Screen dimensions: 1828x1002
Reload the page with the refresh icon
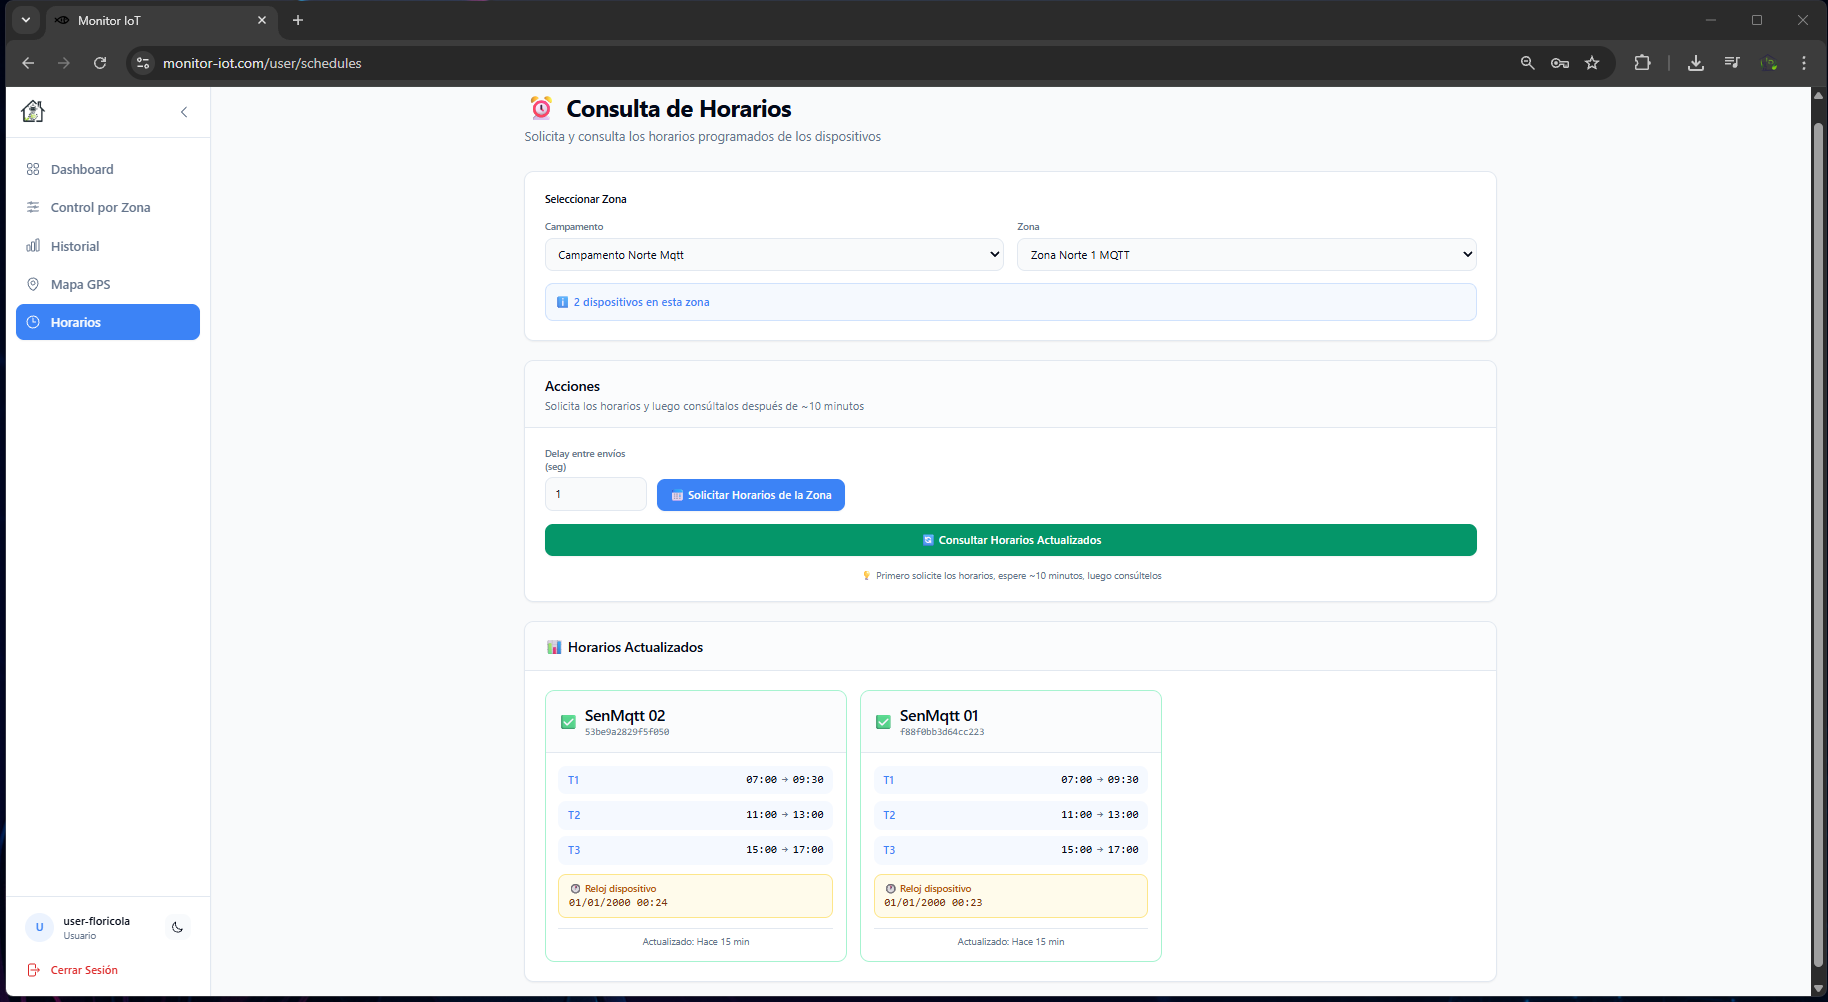(x=100, y=63)
